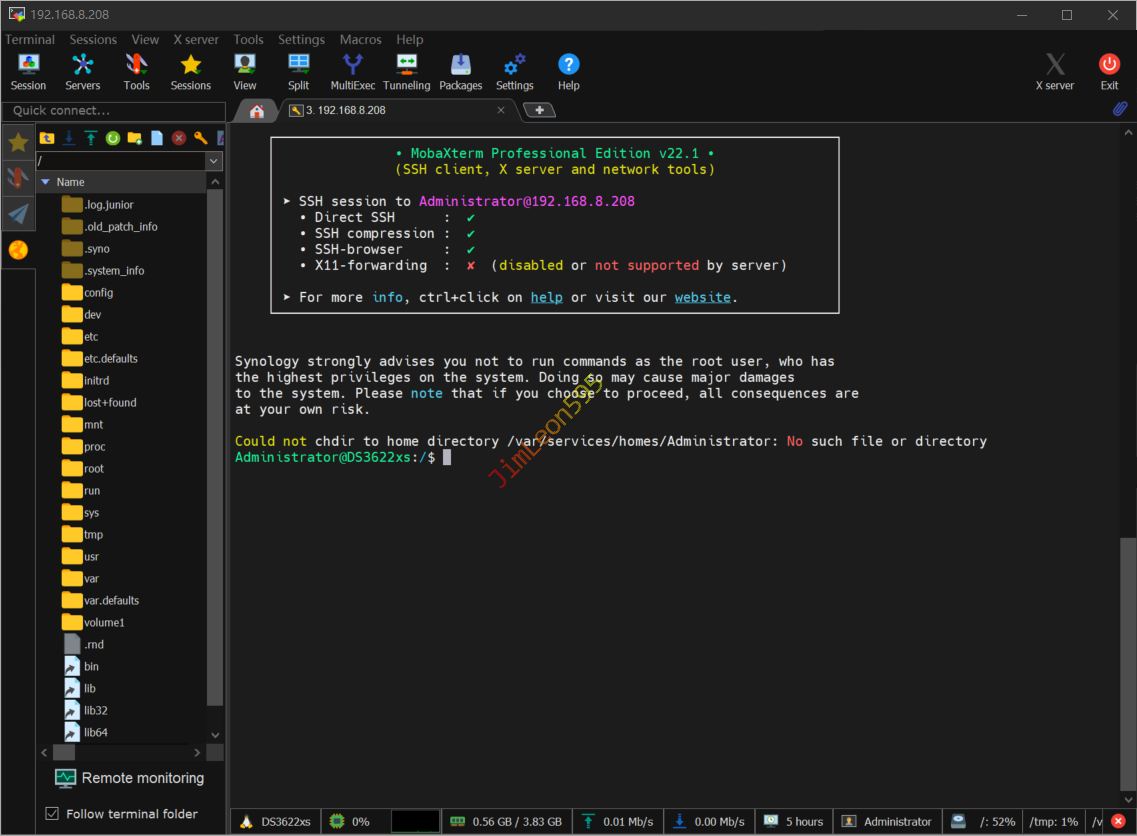Click Remote monitoring button
This screenshot has width=1137, height=836.
click(x=129, y=778)
